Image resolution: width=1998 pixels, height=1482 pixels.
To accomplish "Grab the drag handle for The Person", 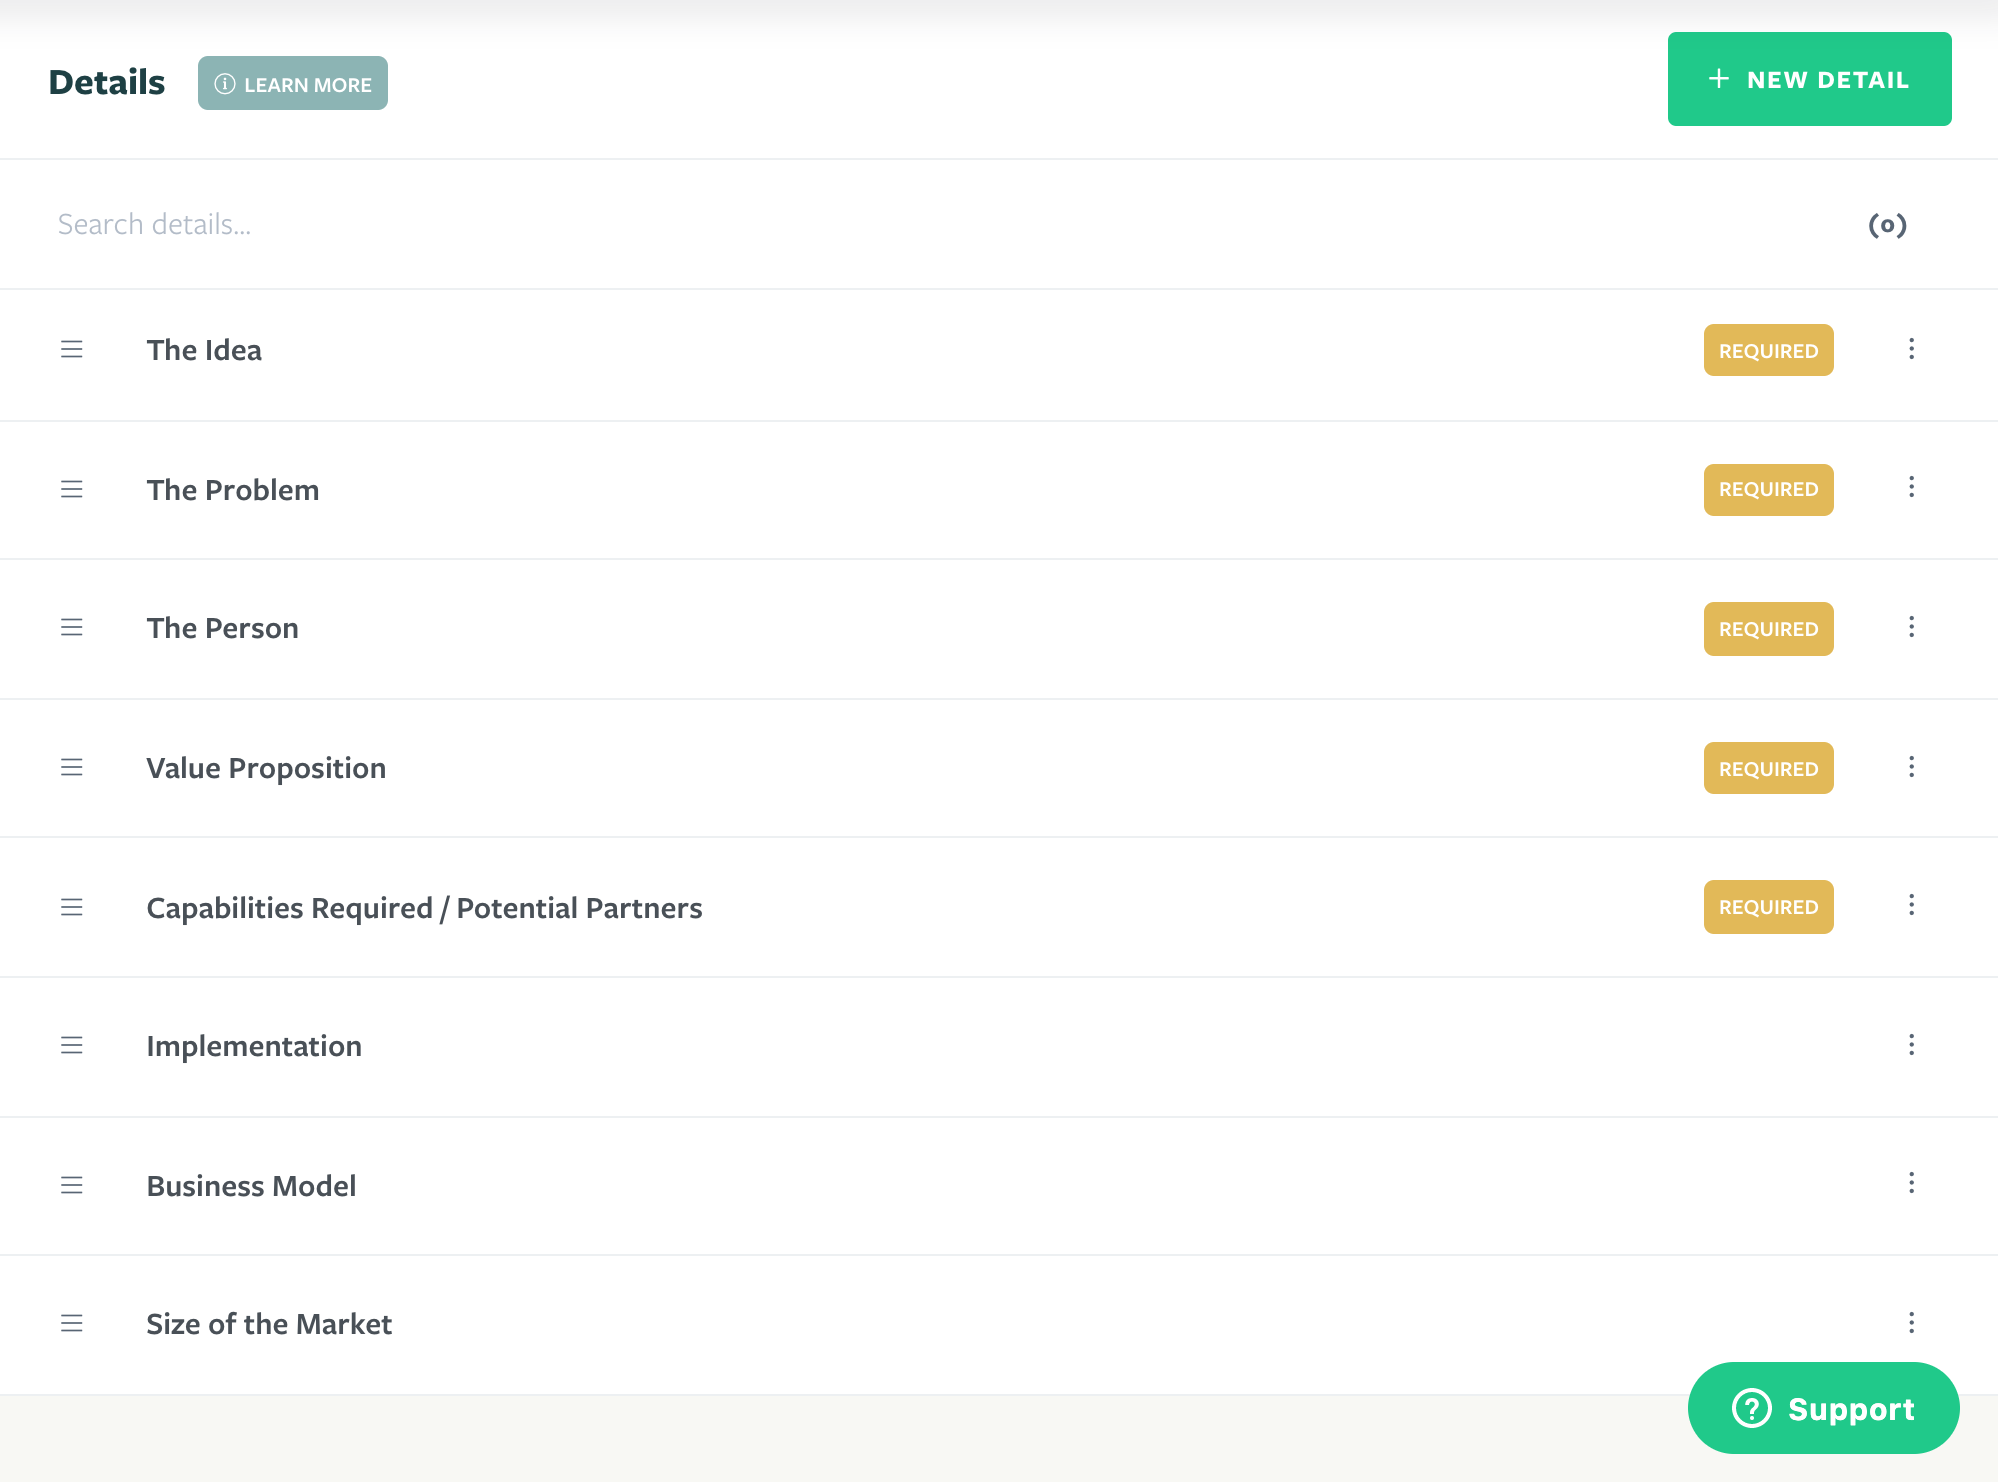I will pyautogui.click(x=71, y=627).
